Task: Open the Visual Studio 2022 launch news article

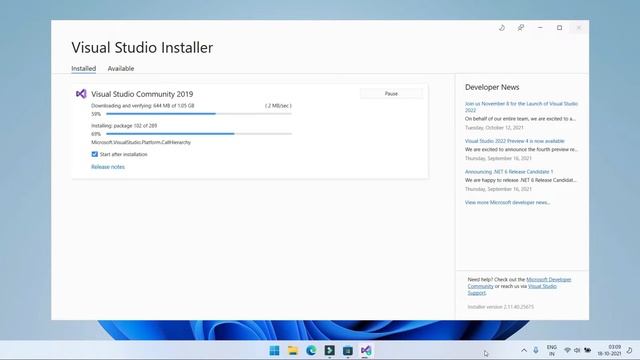Action: point(521,107)
